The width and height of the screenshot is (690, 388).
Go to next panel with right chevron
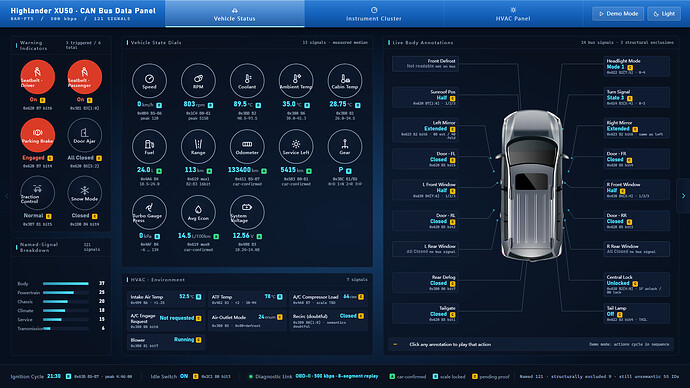pyautogui.click(x=683, y=196)
